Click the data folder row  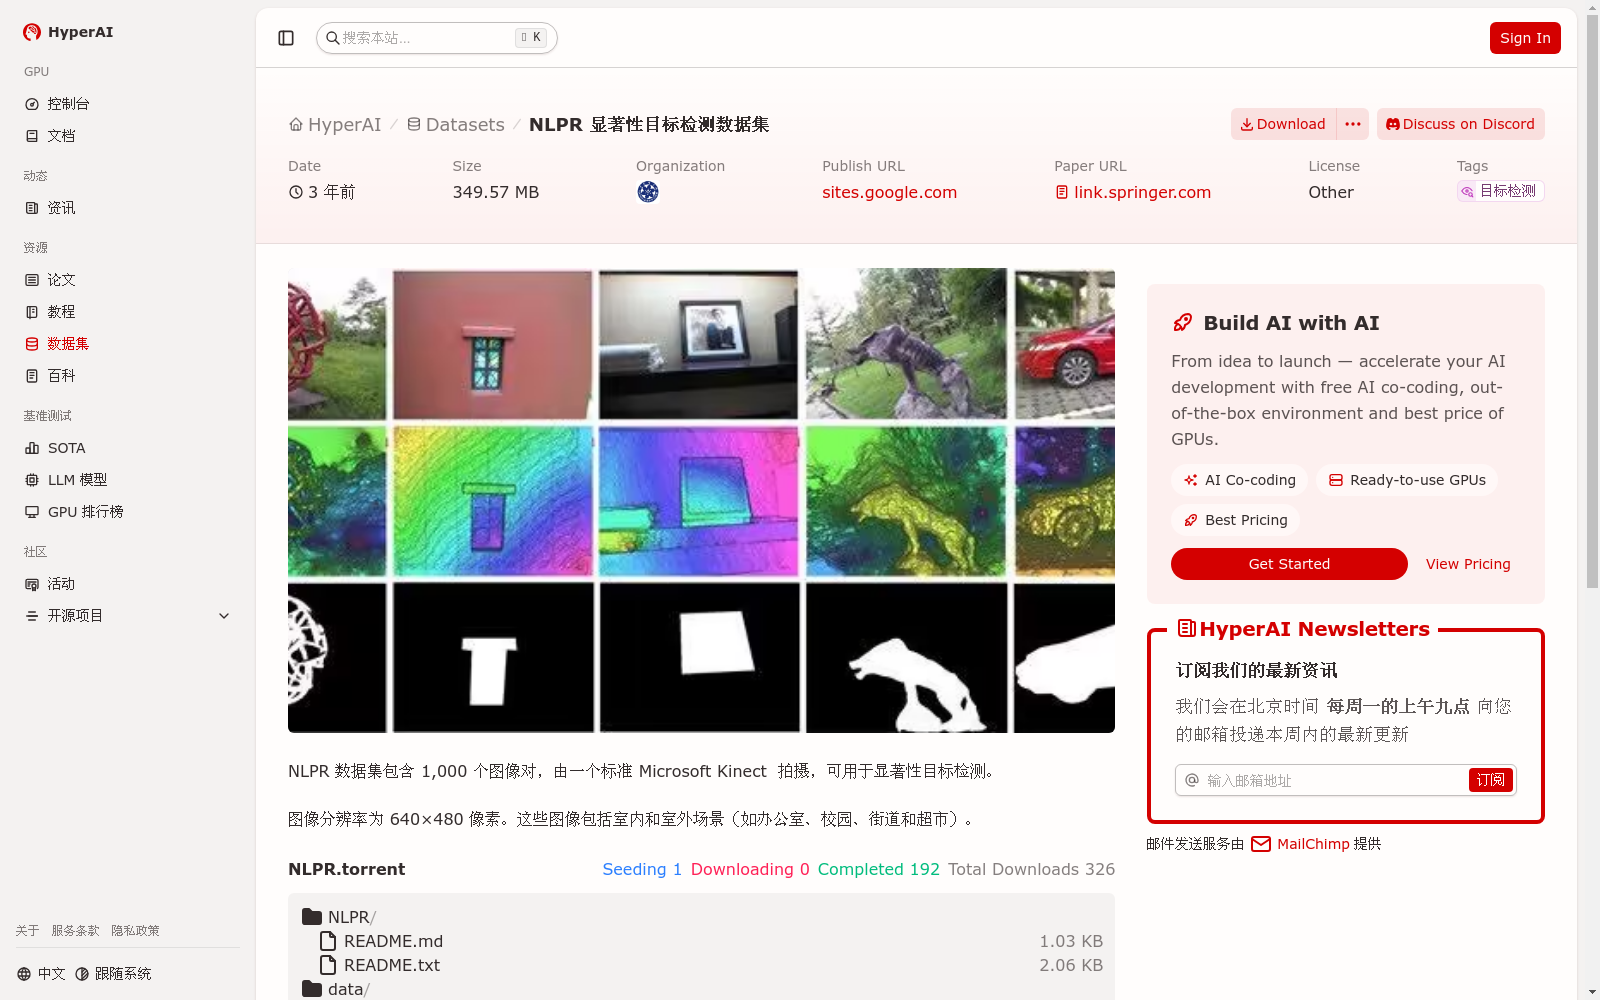[336, 989]
